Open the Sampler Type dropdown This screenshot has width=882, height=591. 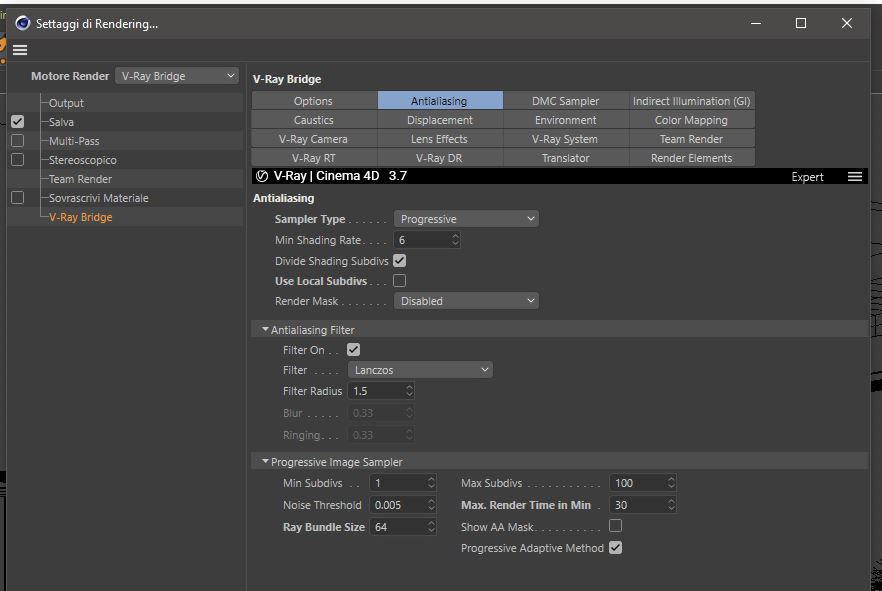click(466, 219)
